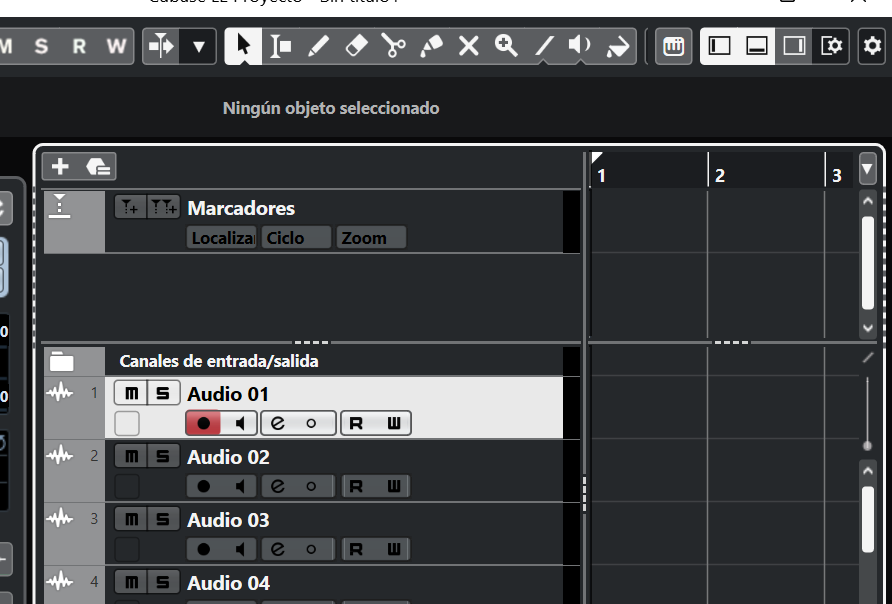Select the Split scissors tool
Screen dimensions: 892x604
pos(394,46)
